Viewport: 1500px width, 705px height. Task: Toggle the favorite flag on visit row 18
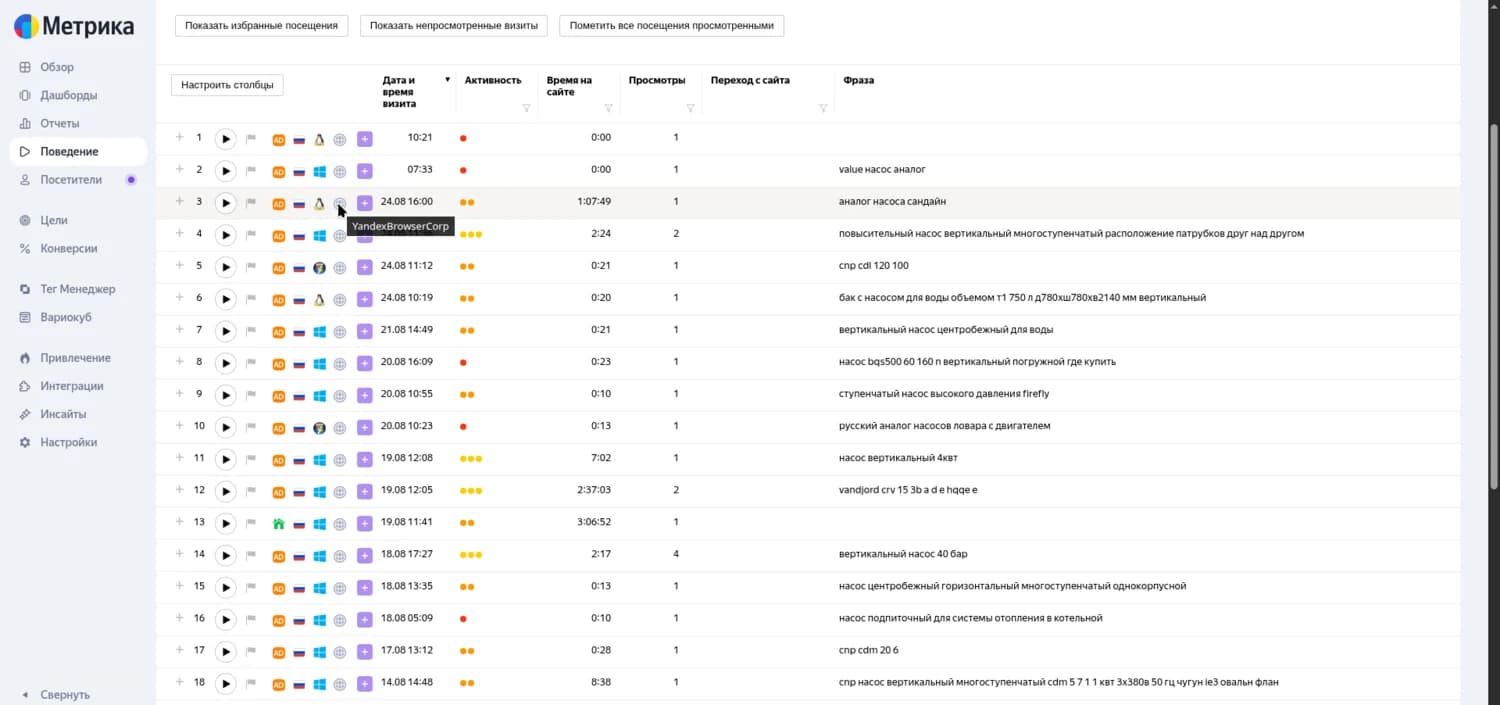click(x=251, y=683)
